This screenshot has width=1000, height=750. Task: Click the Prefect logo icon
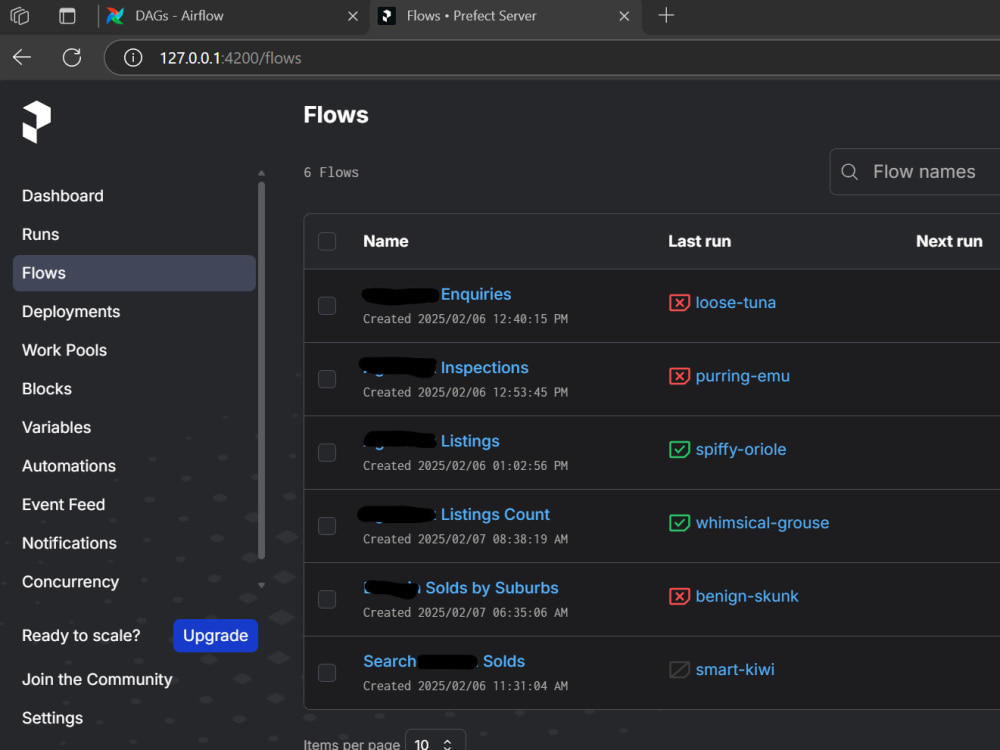click(x=36, y=122)
